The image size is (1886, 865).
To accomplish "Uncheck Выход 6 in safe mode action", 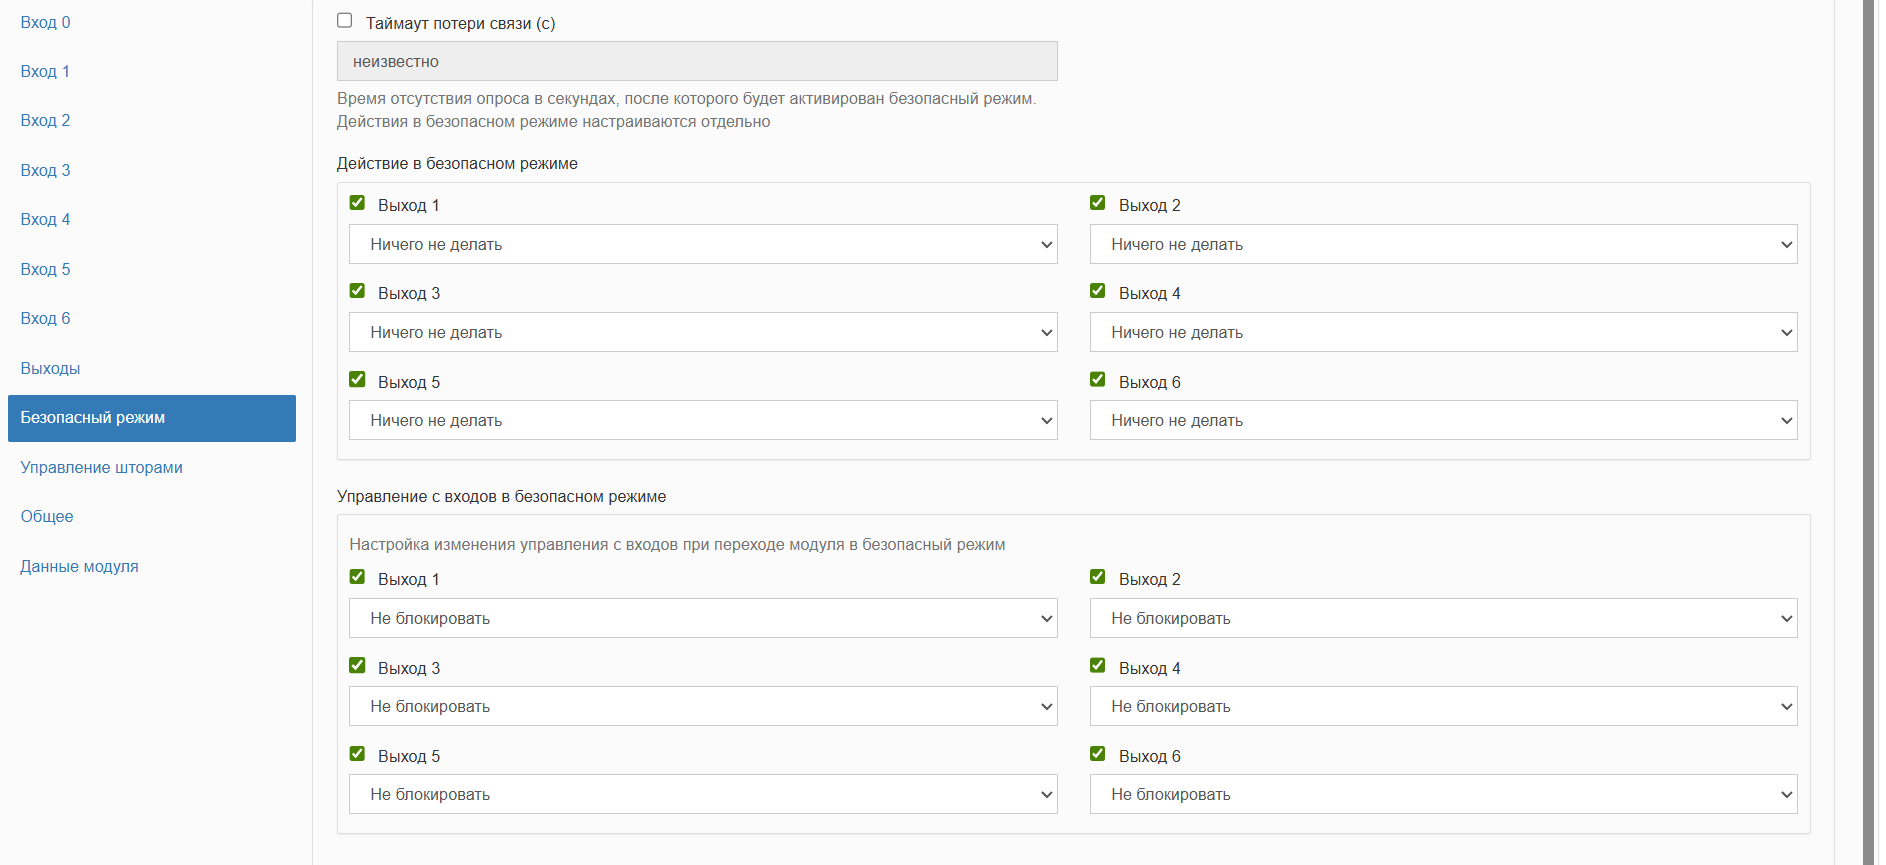I will point(1098,380).
